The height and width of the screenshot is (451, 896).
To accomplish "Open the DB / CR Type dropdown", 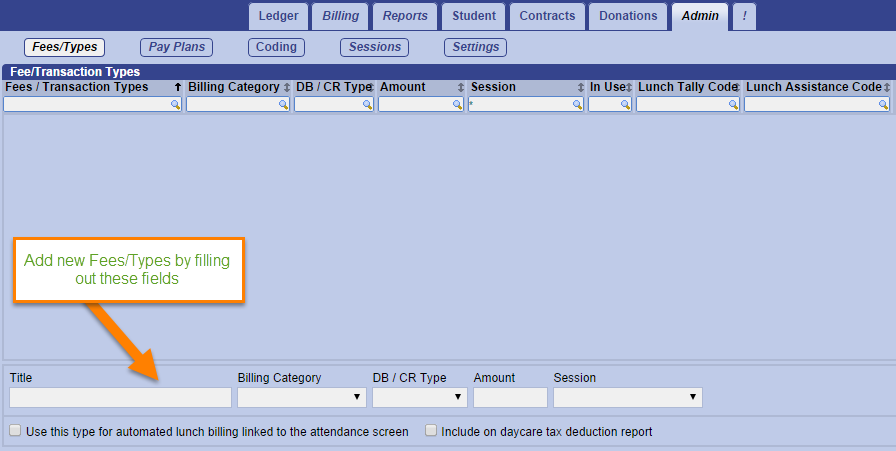I will pos(420,397).
